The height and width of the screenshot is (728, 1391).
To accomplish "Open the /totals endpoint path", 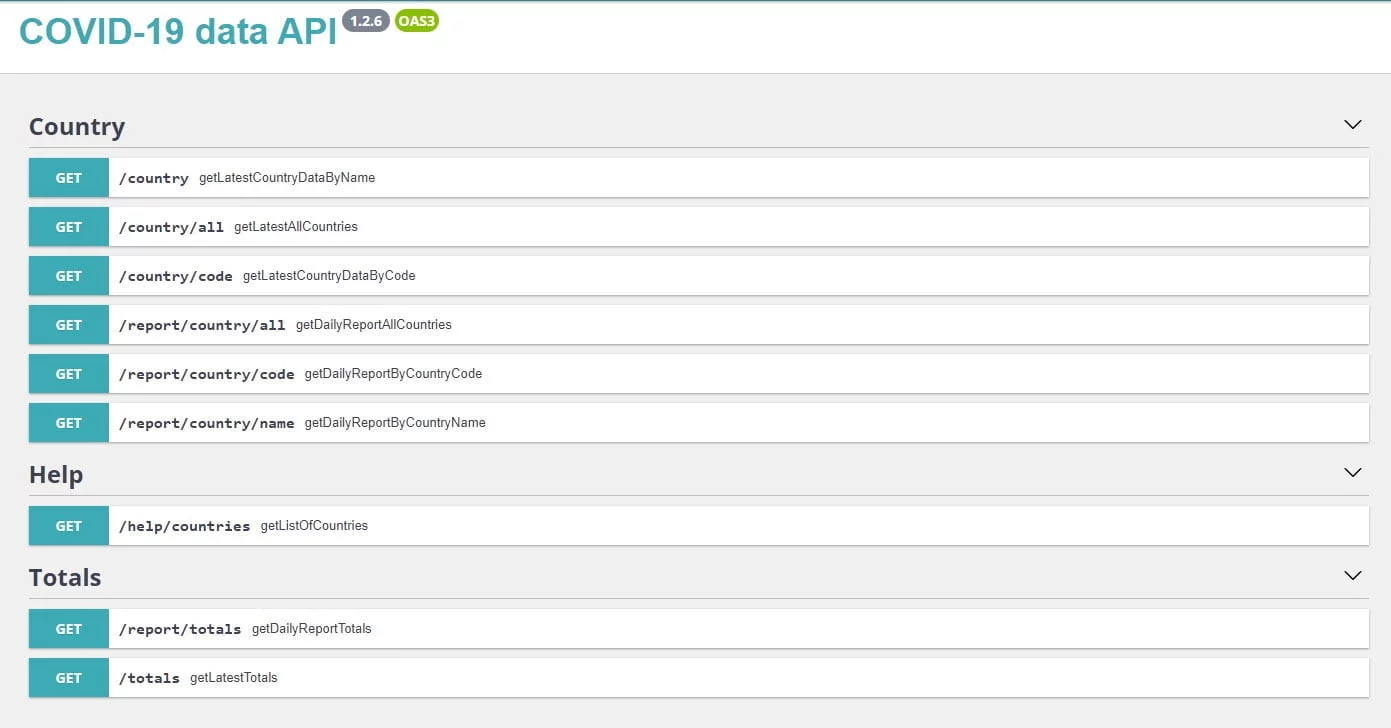I will point(149,678).
